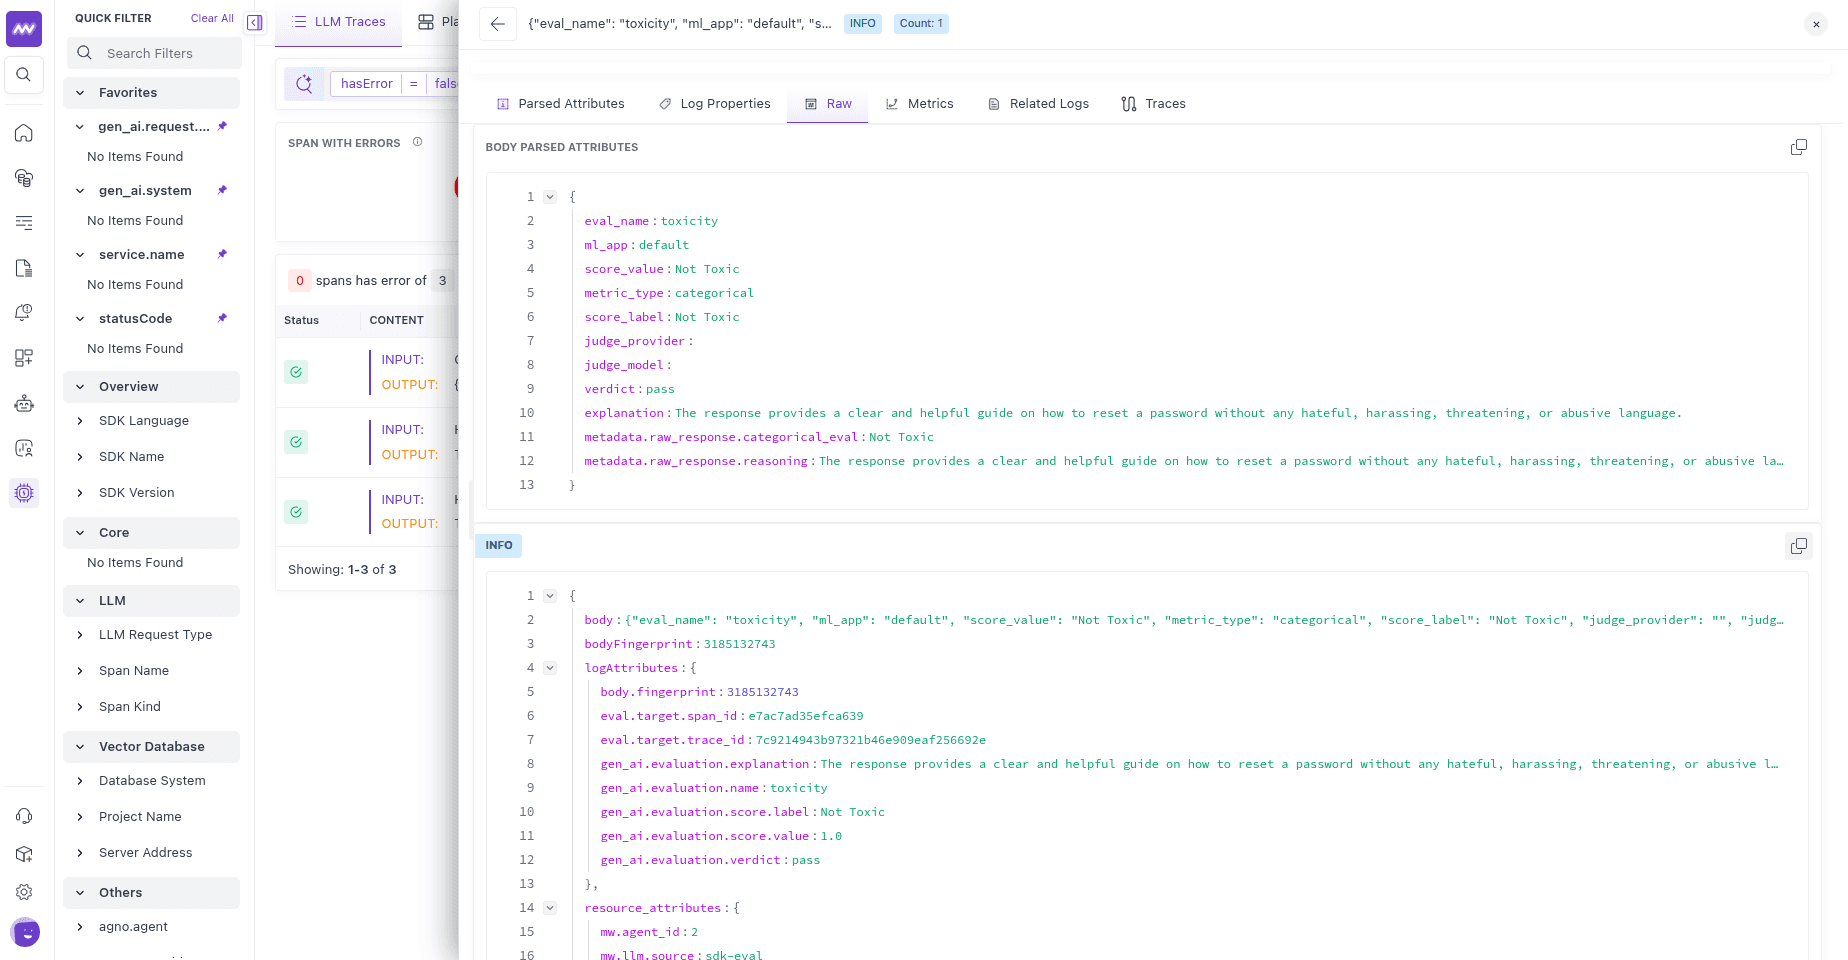Collapse the Favorites filter section
This screenshot has width=1848, height=960.
pos(80,93)
